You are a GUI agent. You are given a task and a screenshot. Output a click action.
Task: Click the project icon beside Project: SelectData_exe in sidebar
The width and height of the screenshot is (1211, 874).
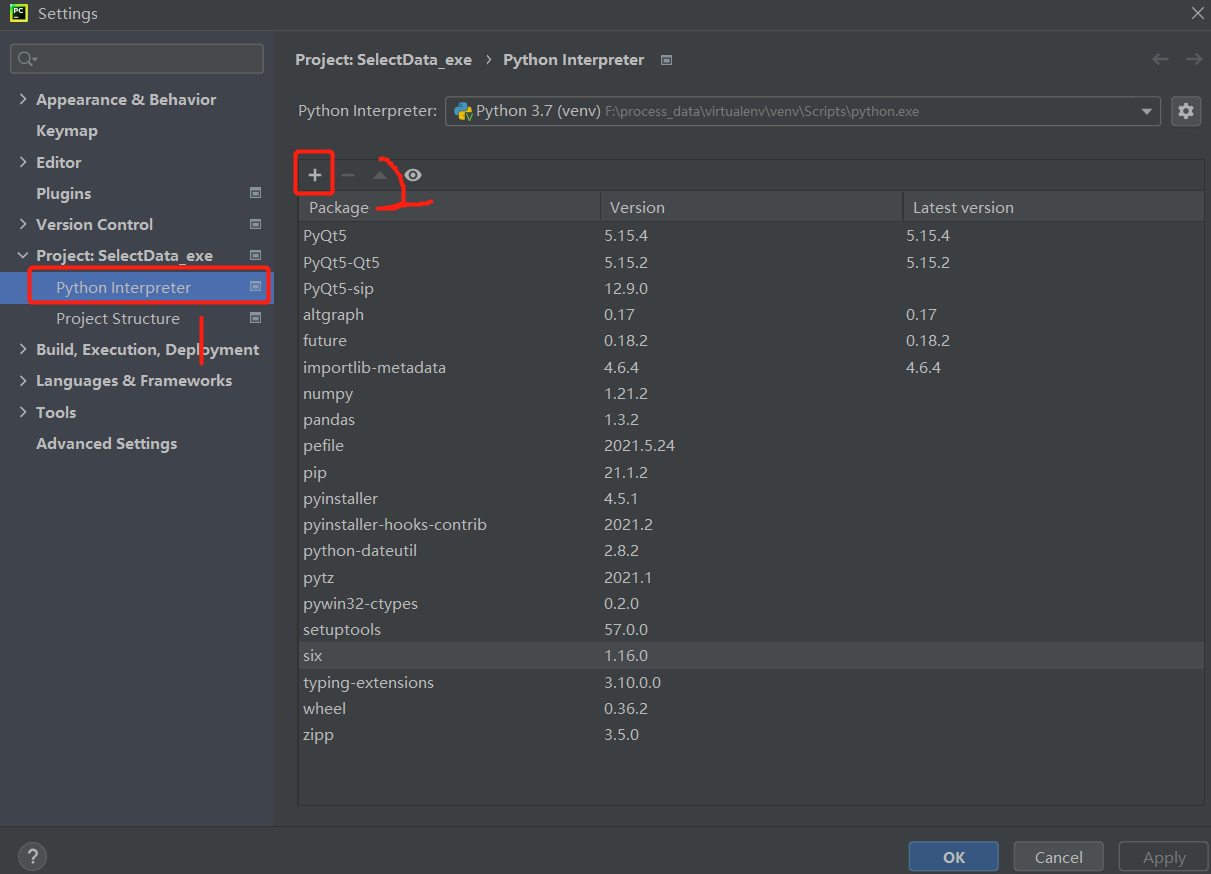pyautogui.click(x=255, y=255)
